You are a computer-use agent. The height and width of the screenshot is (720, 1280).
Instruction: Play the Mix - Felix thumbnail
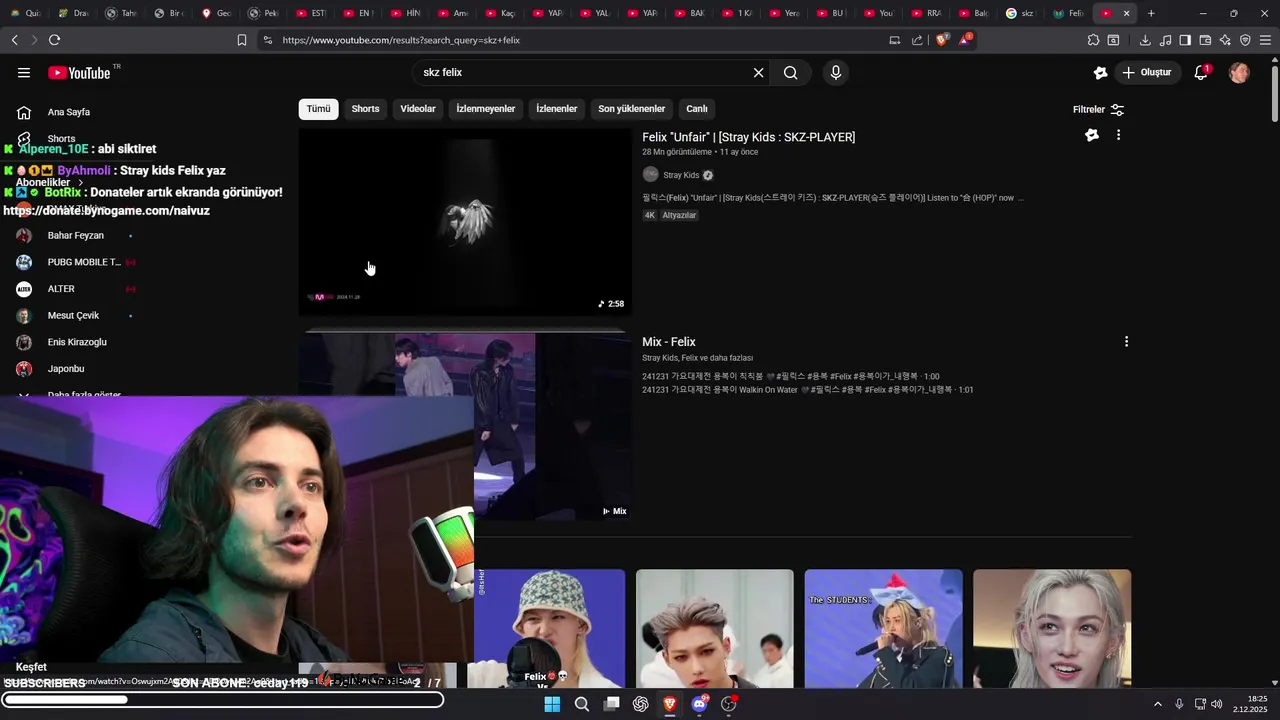(x=465, y=426)
